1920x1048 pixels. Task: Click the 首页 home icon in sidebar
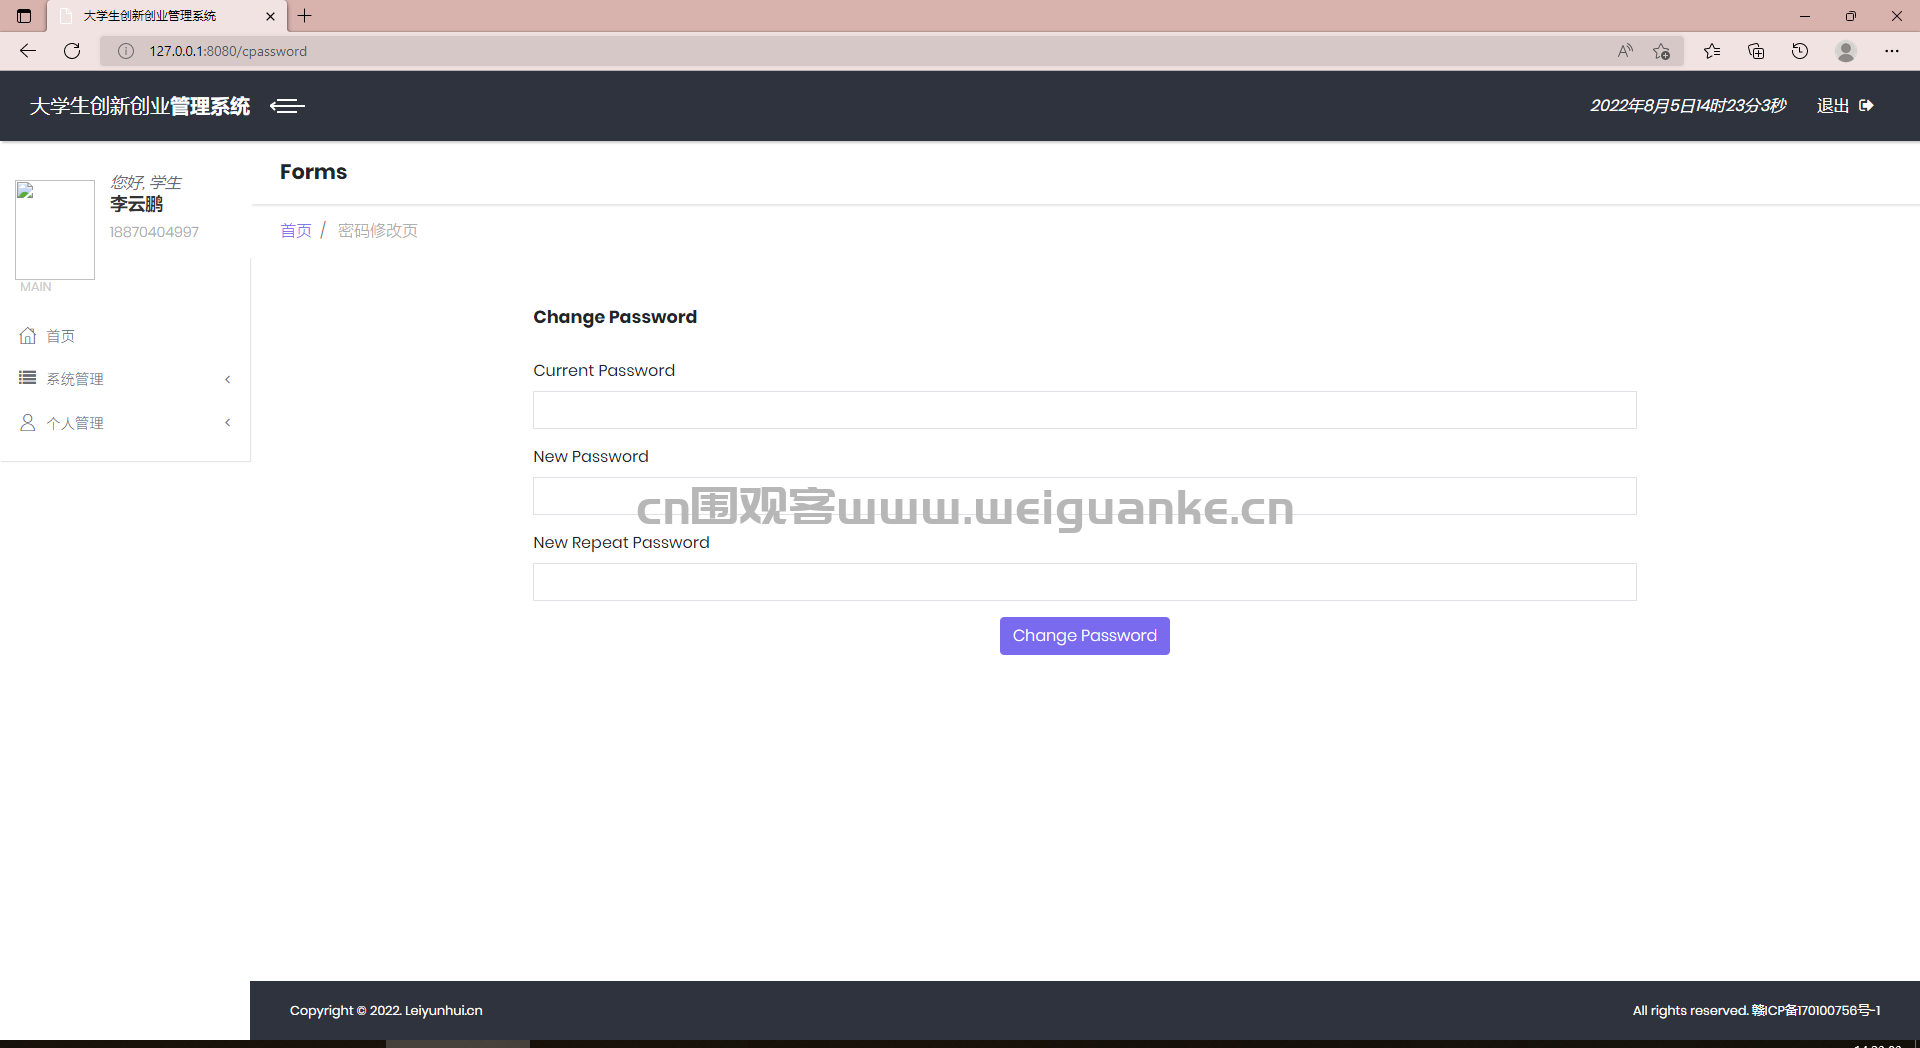coord(28,336)
